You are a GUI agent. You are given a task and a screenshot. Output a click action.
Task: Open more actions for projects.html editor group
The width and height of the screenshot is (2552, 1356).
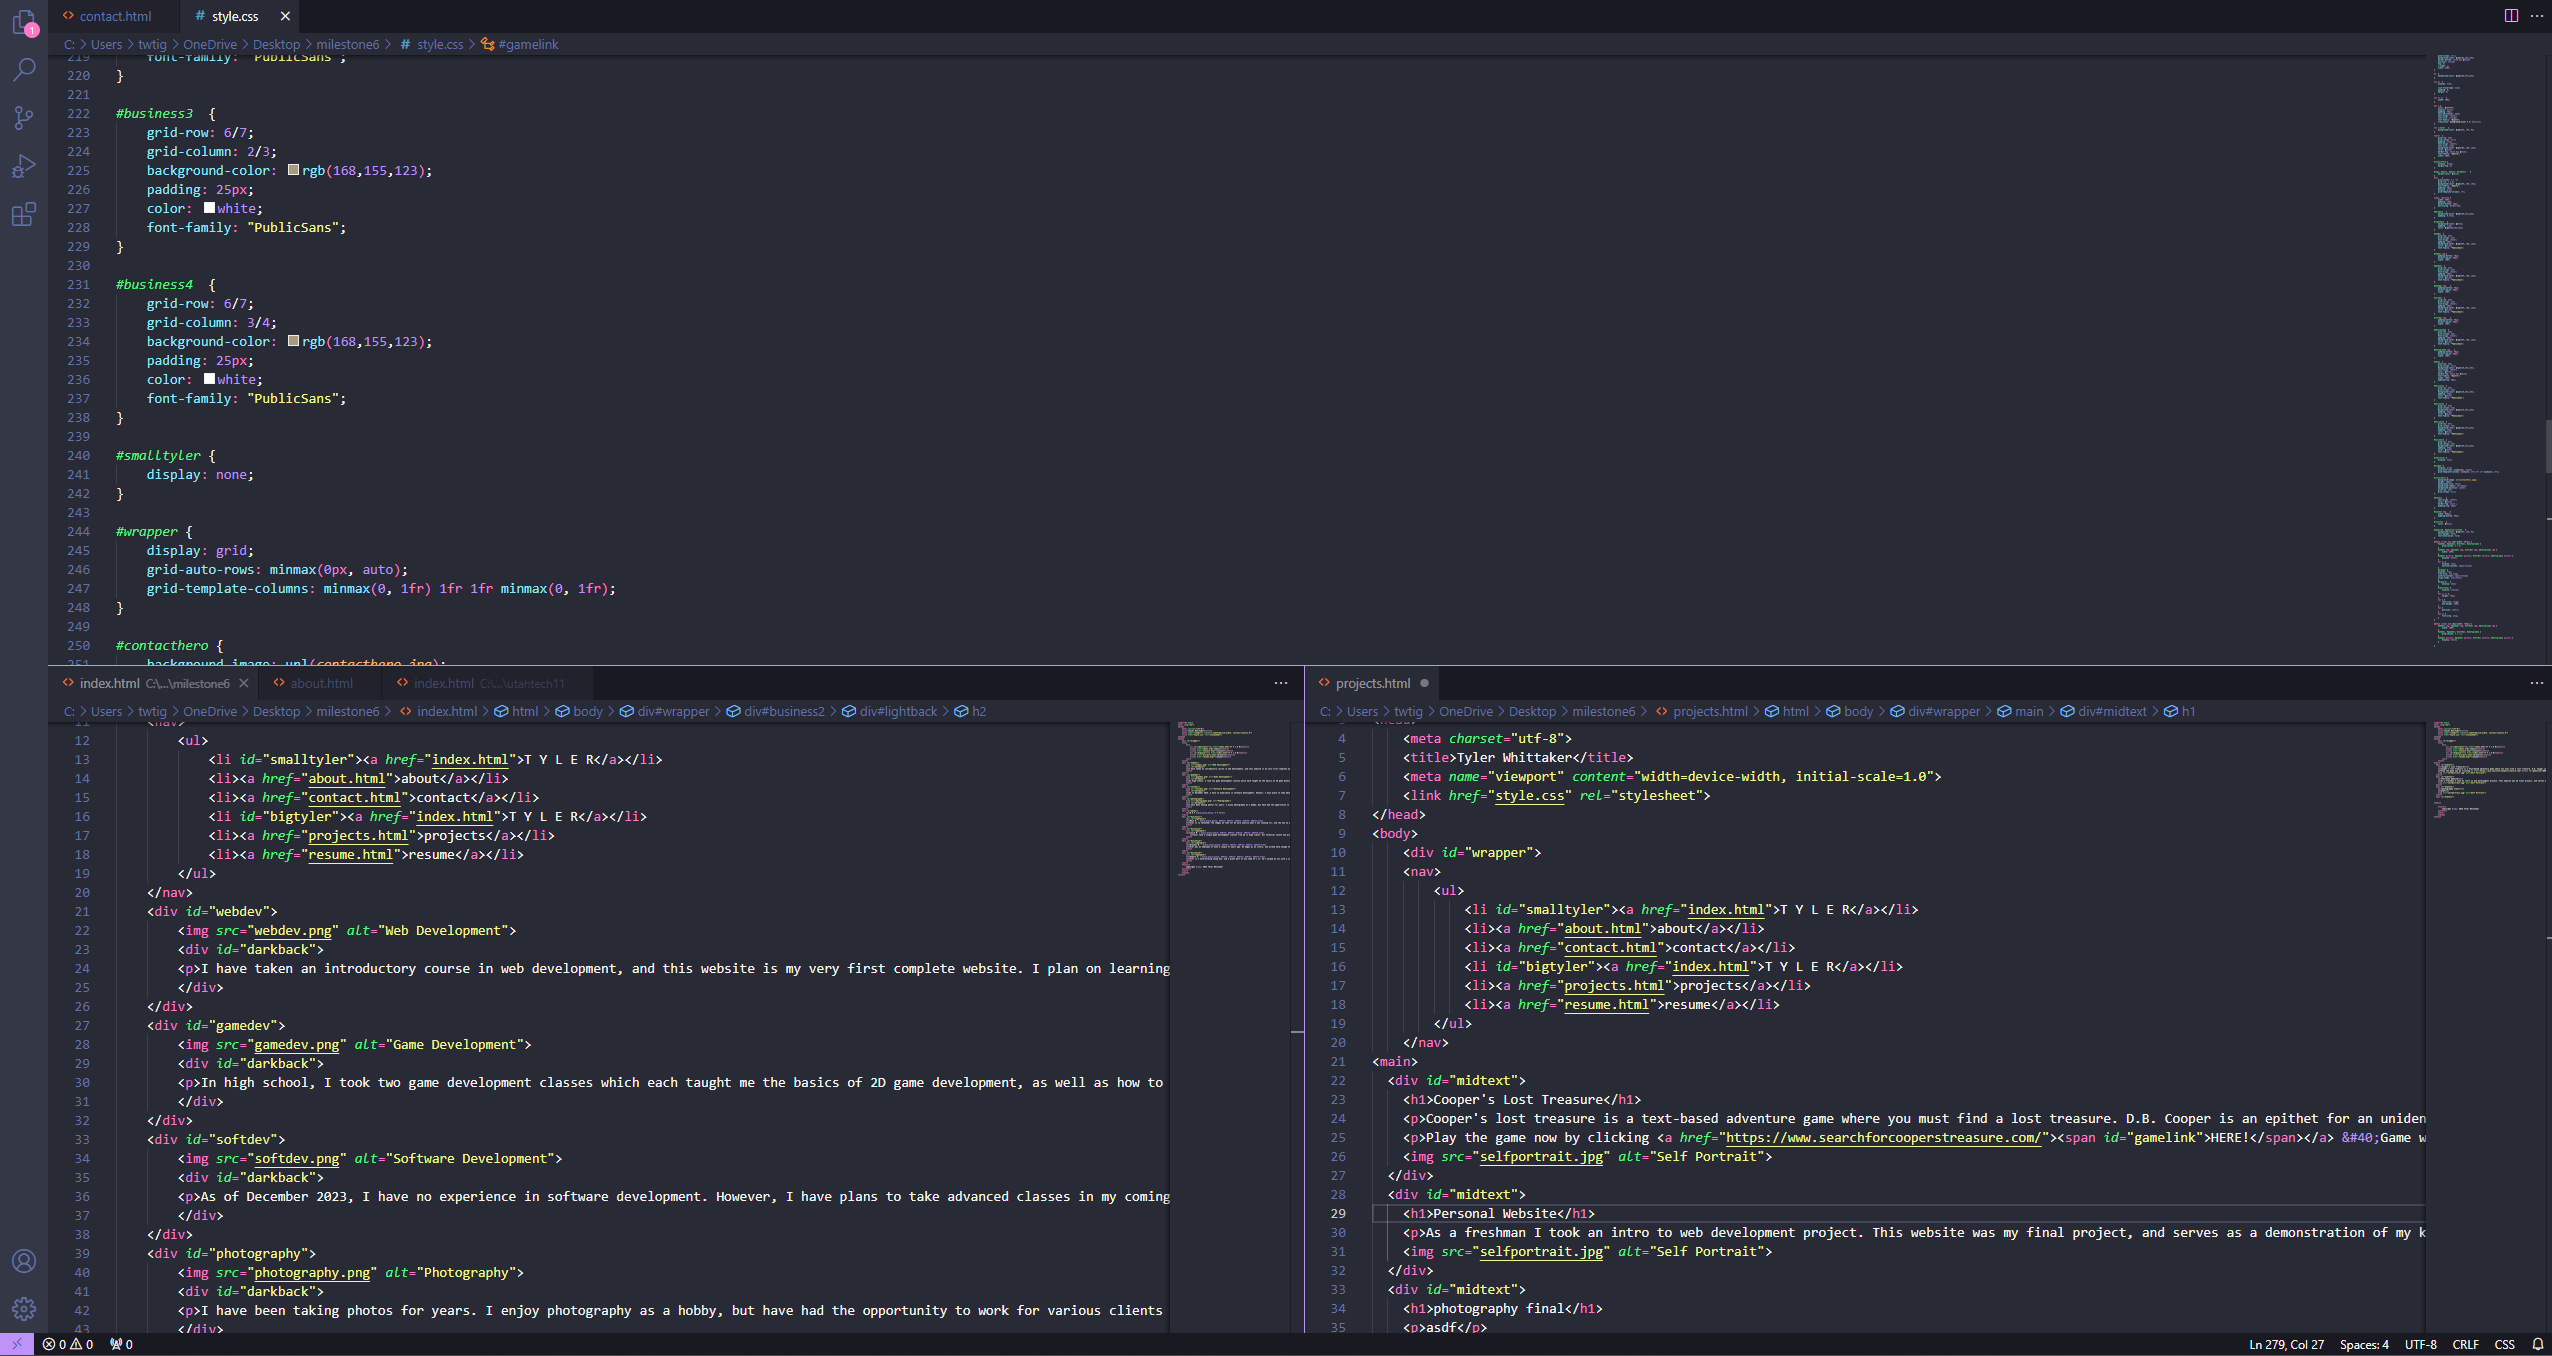pos(2537,683)
